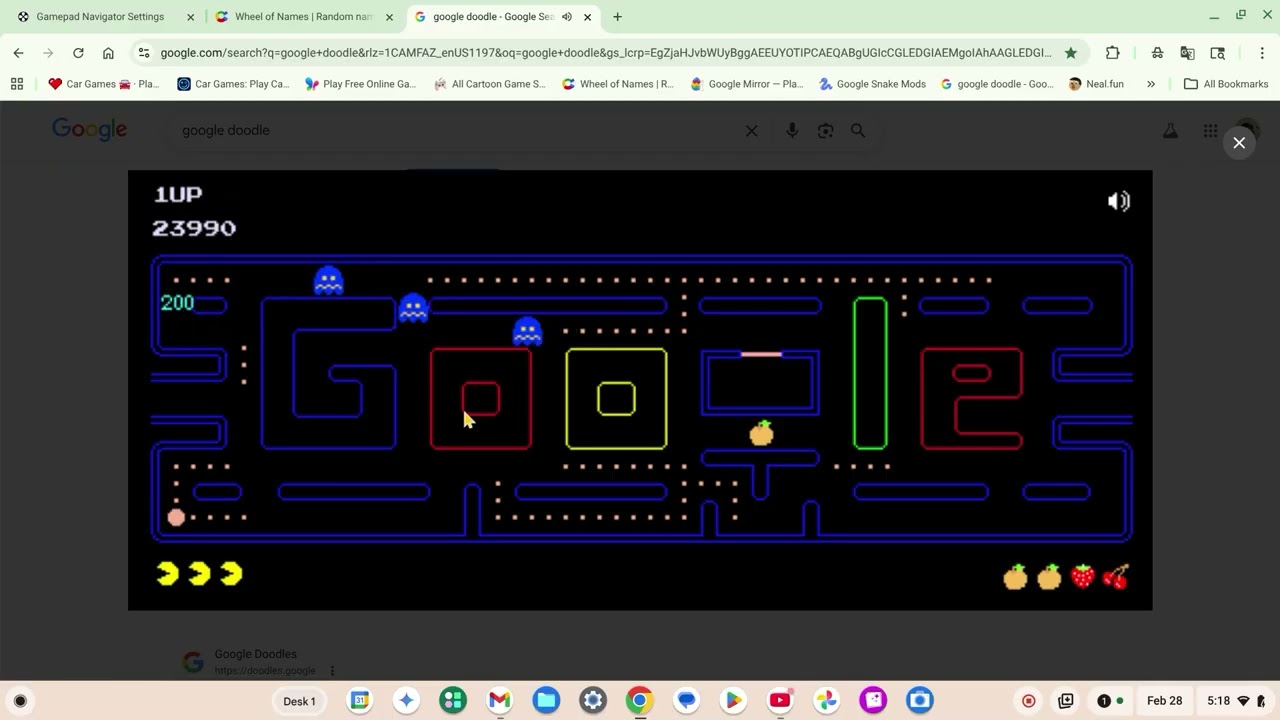Open Play Store from shelf
The image size is (1280, 720).
coord(733,701)
